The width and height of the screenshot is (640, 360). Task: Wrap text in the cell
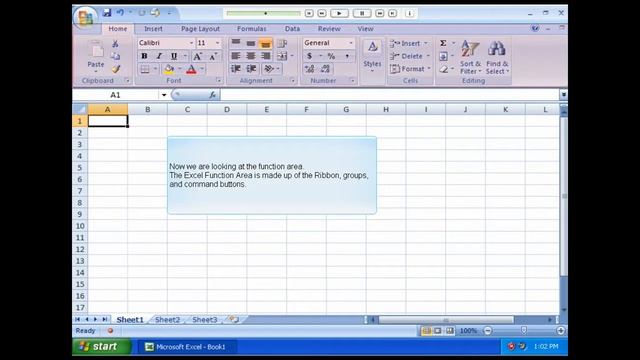tap(282, 43)
